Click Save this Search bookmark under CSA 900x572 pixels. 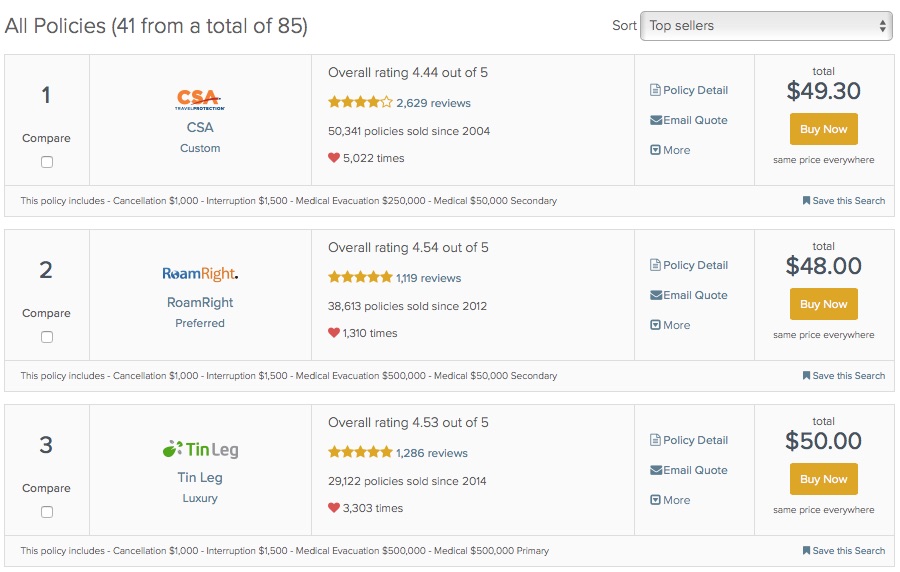pyautogui.click(x=844, y=201)
